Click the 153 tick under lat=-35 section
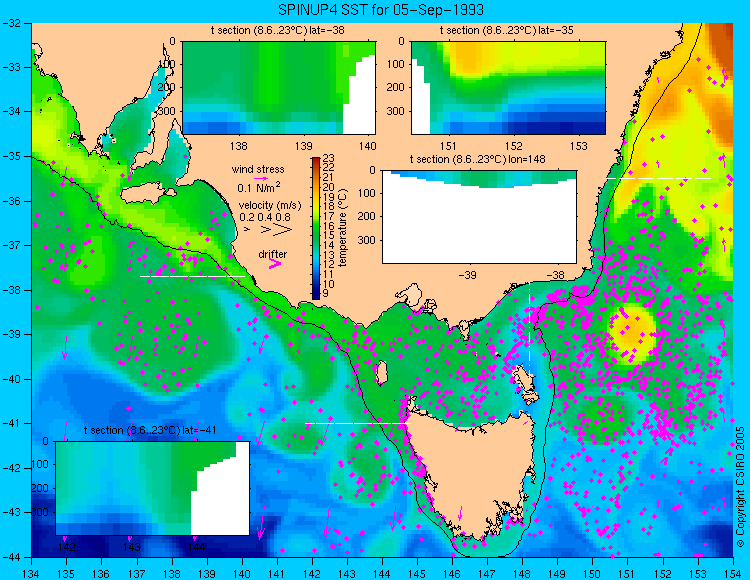This screenshot has height=580, width=750. click(579, 146)
